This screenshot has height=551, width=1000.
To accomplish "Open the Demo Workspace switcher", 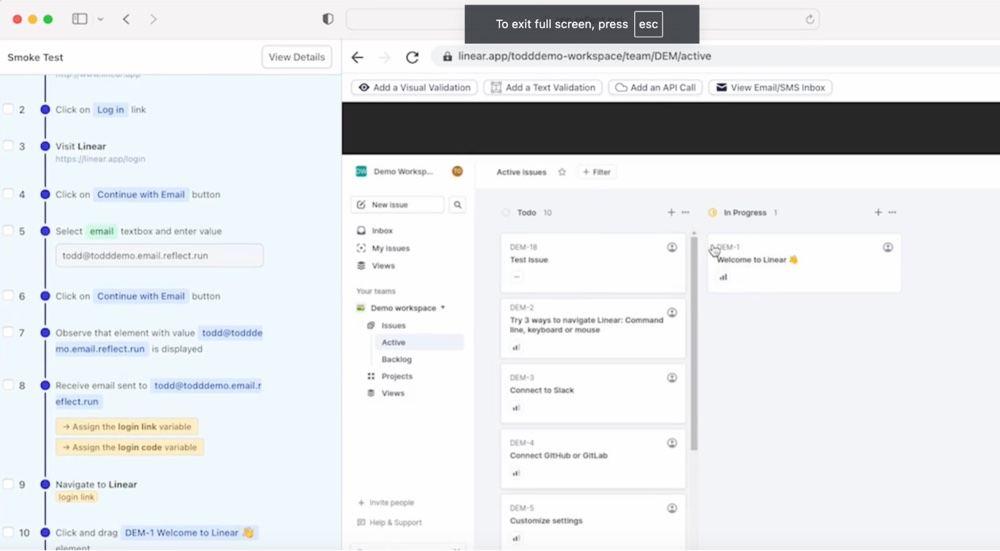I will [395, 172].
